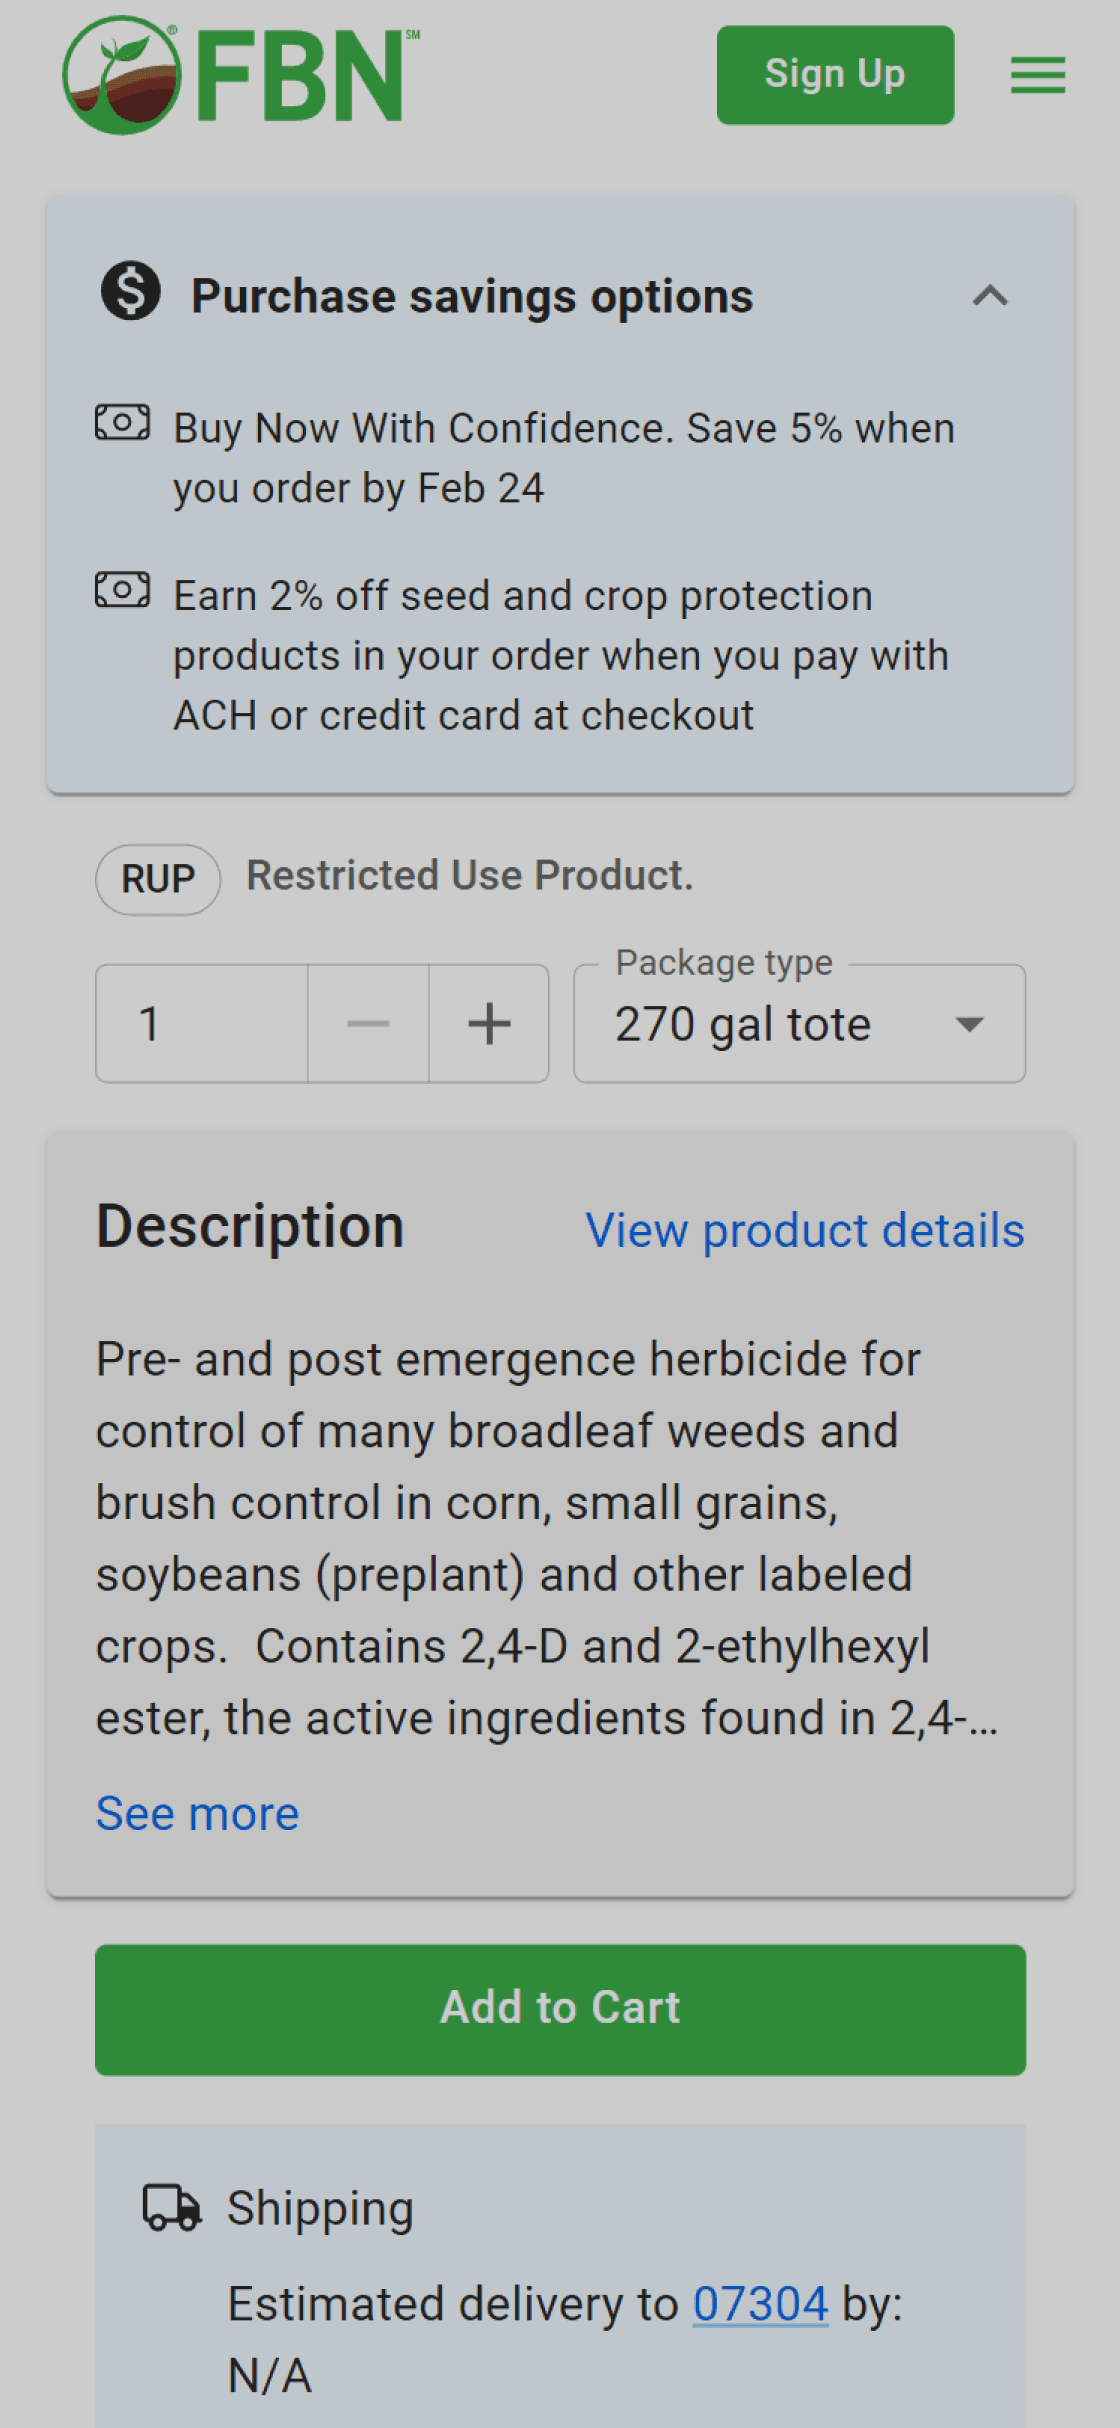Click the dollar sign savings icon
The height and width of the screenshot is (2428, 1120).
(131, 291)
